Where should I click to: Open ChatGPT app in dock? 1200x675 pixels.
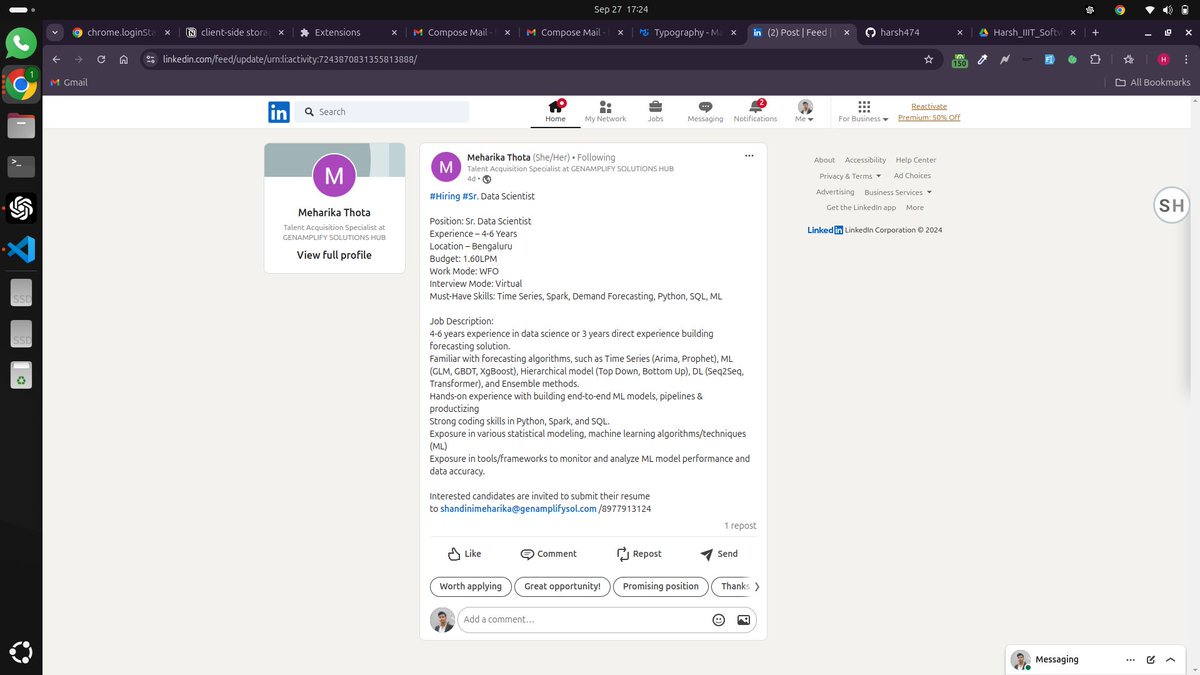(x=20, y=208)
